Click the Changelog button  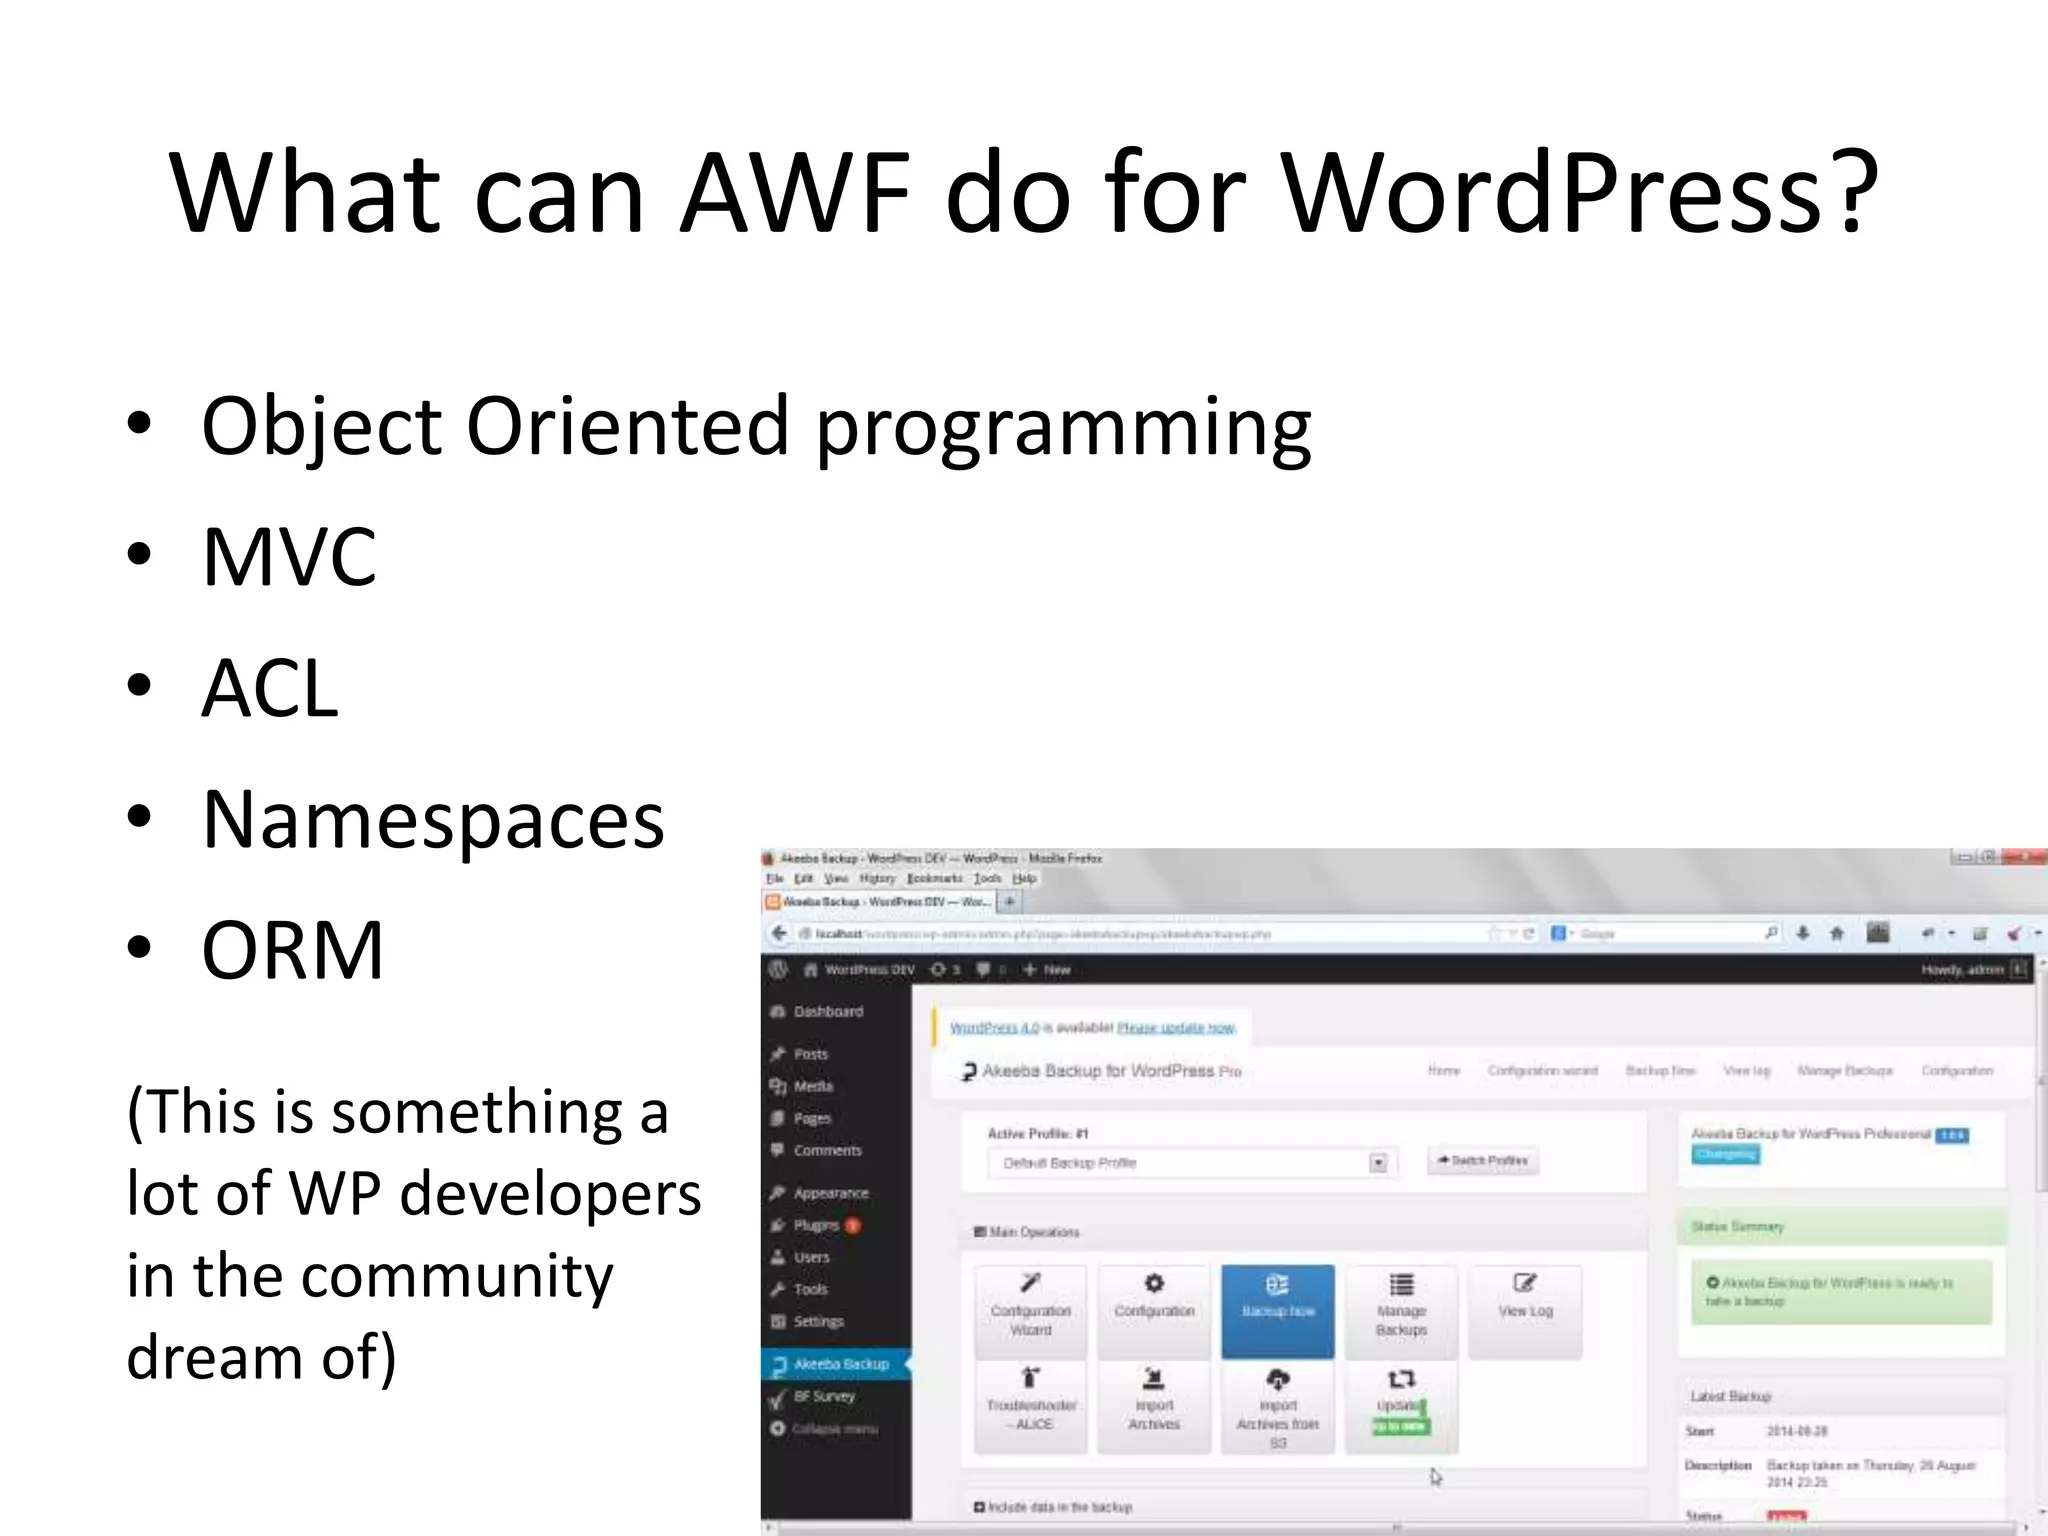point(1725,1155)
